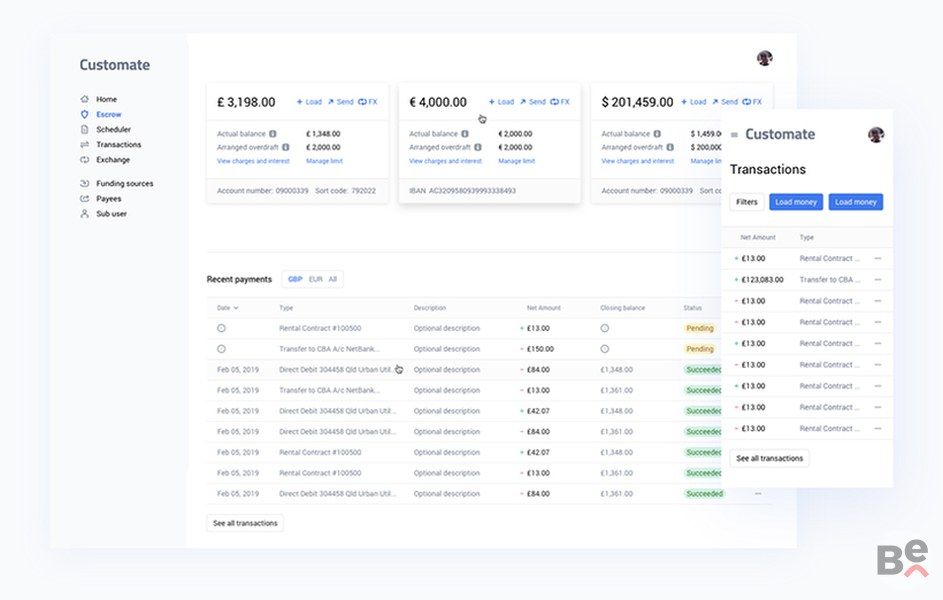Click info icon beside GBP Actual balance
943x600 pixels.
pyautogui.click(x=272, y=134)
